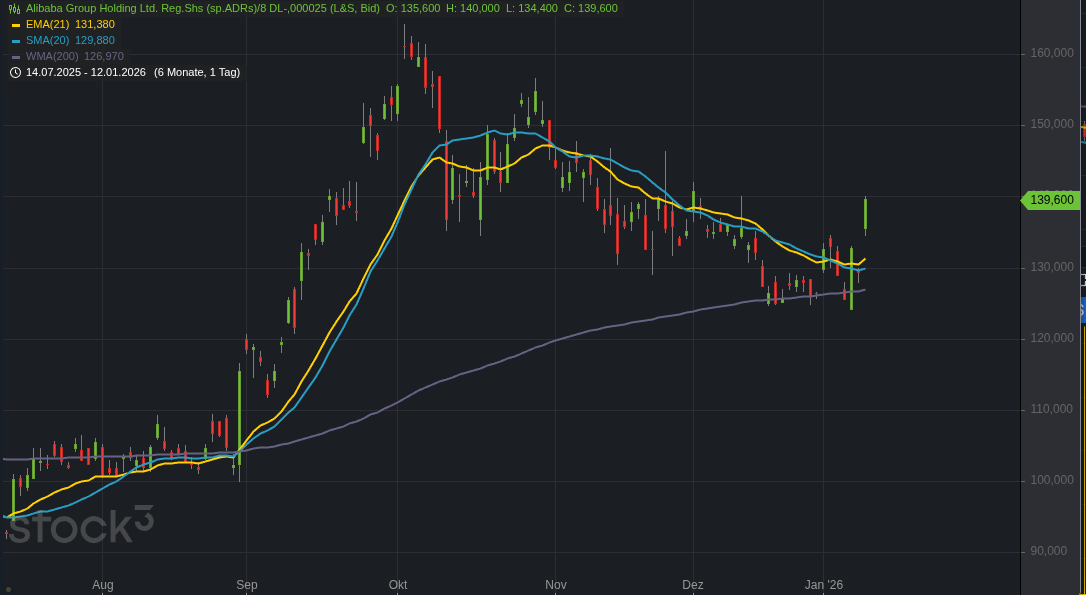This screenshot has width=1086, height=595.
Task: Click the green 139,600 current price tag
Action: coord(1050,200)
